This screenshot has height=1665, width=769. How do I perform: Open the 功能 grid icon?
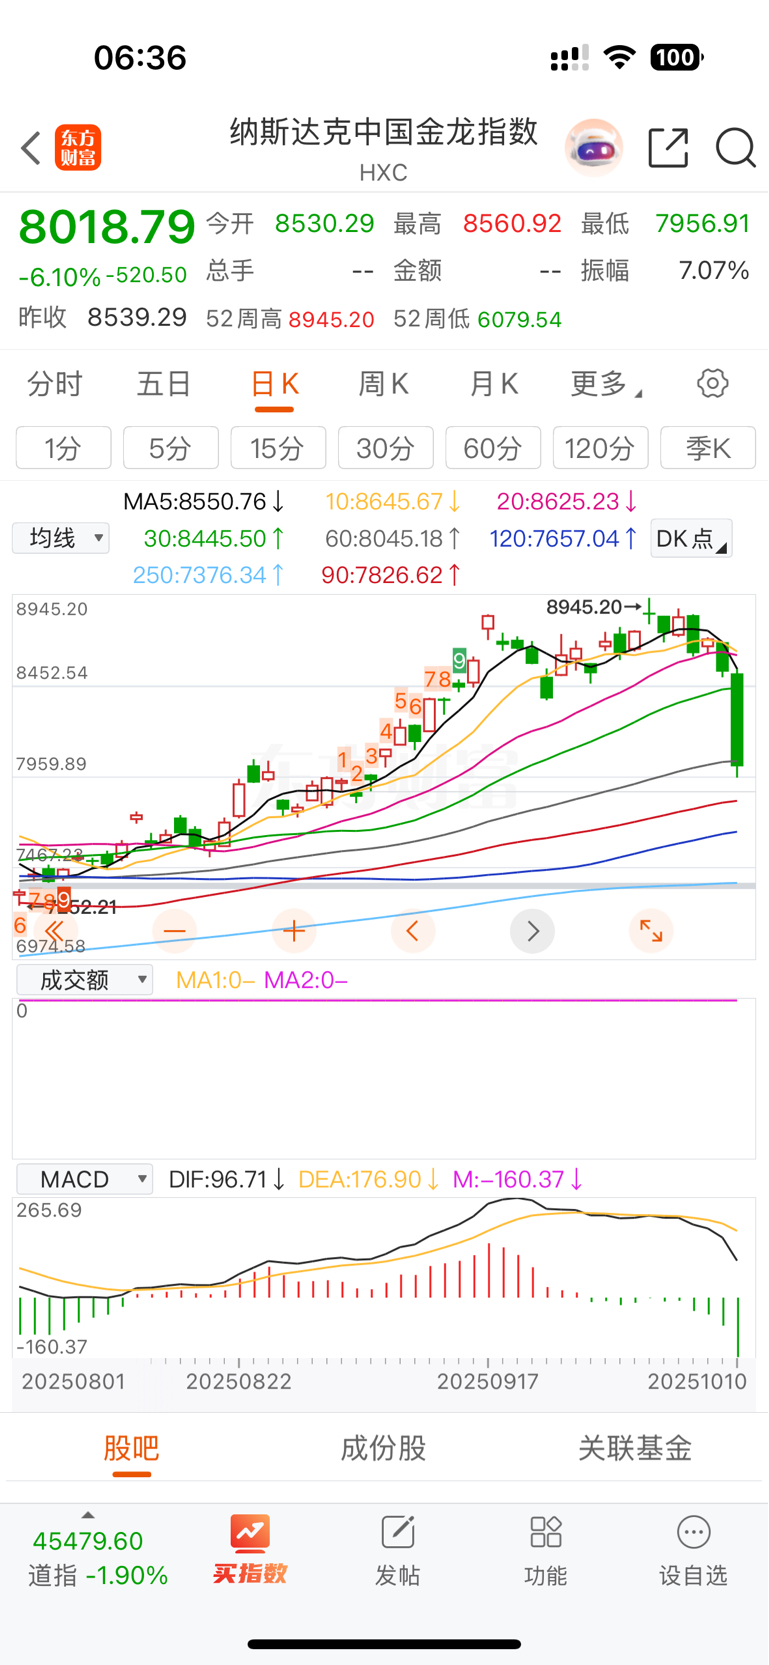tap(546, 1532)
